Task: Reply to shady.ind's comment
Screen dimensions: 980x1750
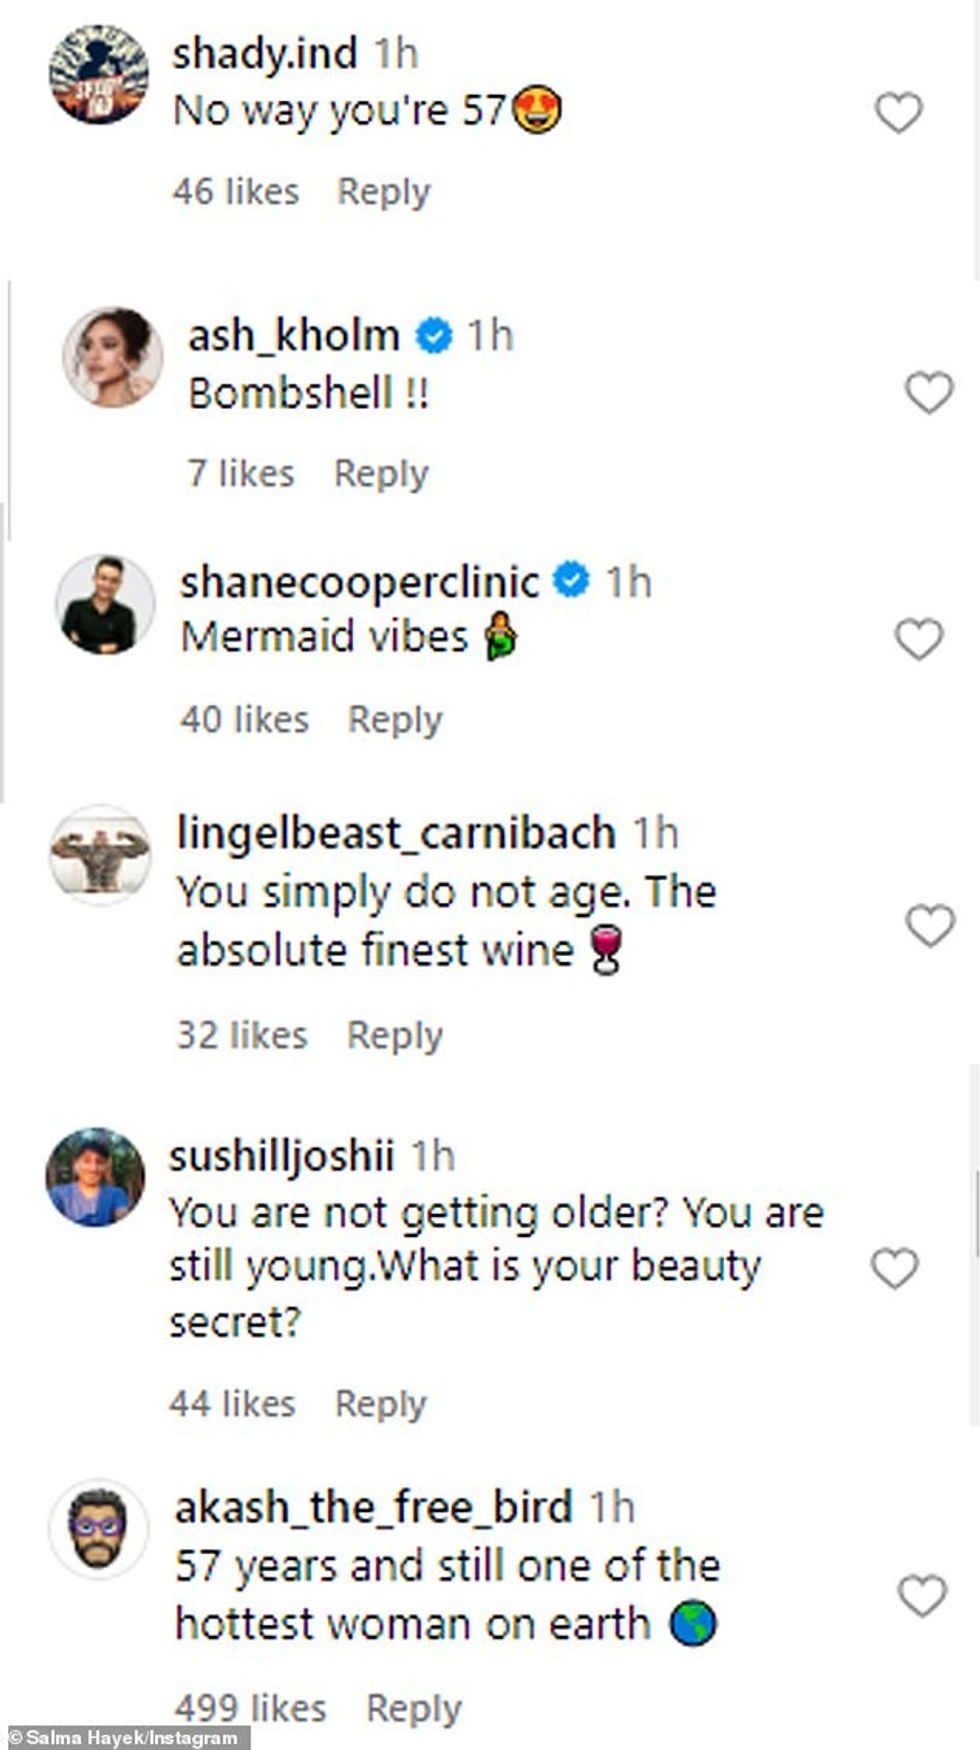Action: [383, 191]
